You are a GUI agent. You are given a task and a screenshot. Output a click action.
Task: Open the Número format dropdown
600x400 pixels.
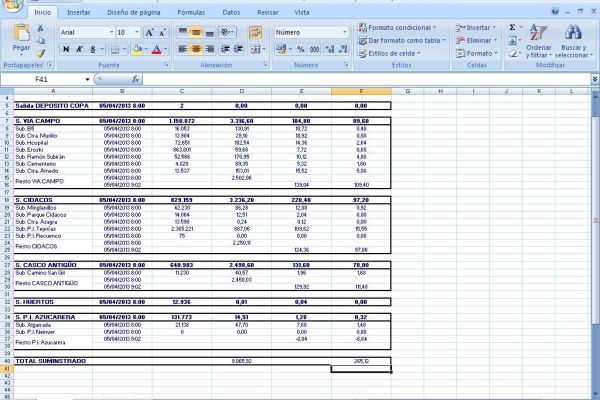(344, 32)
